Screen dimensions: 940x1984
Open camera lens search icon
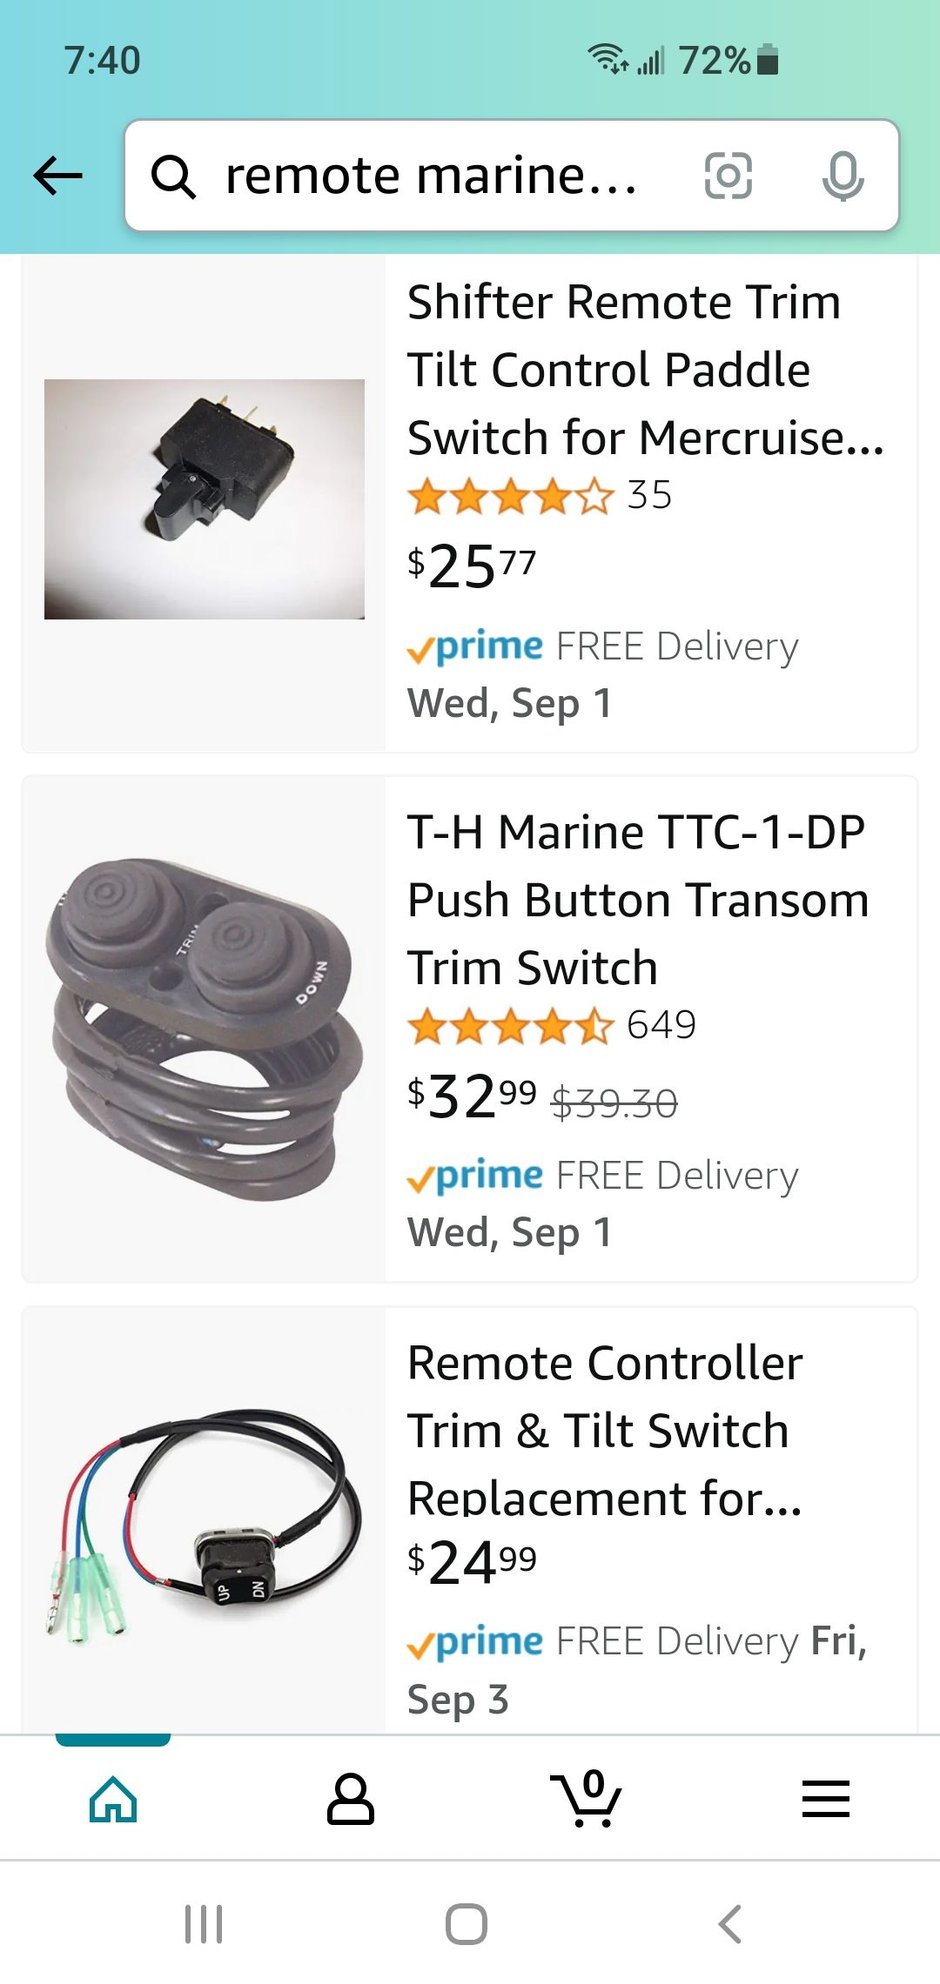click(728, 176)
